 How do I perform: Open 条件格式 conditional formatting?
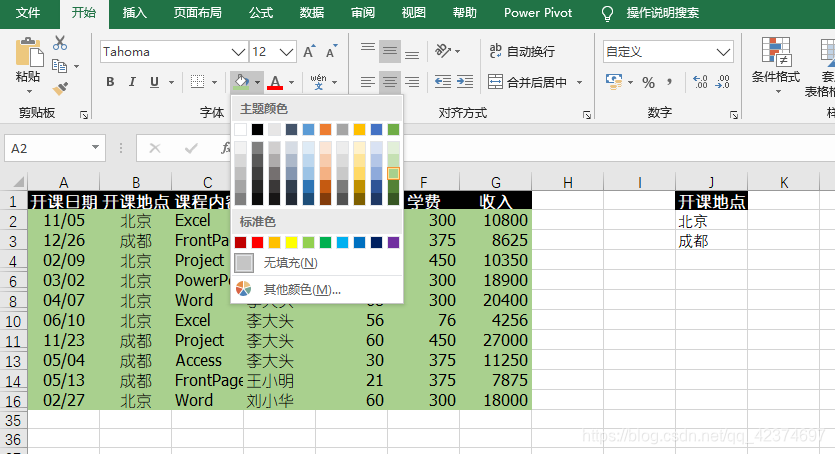click(776, 65)
